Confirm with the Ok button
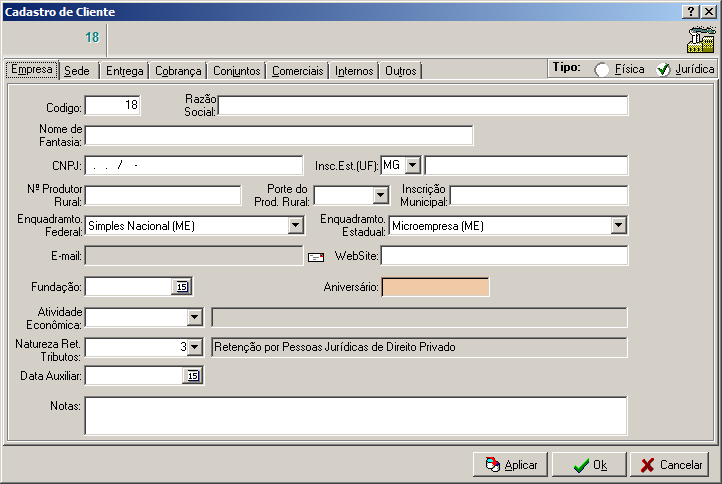 click(x=588, y=465)
